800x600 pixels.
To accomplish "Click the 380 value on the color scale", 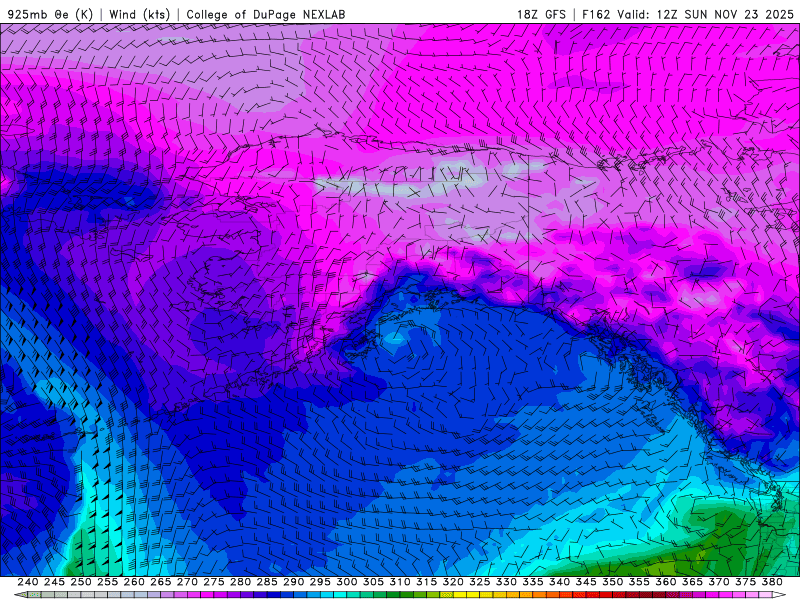I will tap(771, 582).
